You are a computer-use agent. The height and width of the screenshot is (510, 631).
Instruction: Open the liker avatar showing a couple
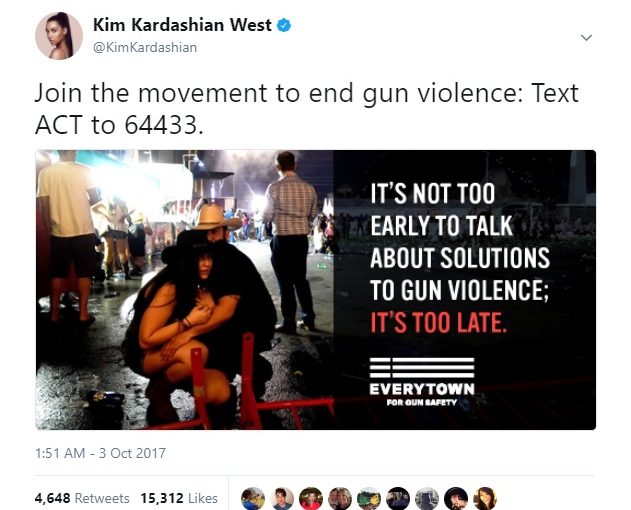point(340,499)
